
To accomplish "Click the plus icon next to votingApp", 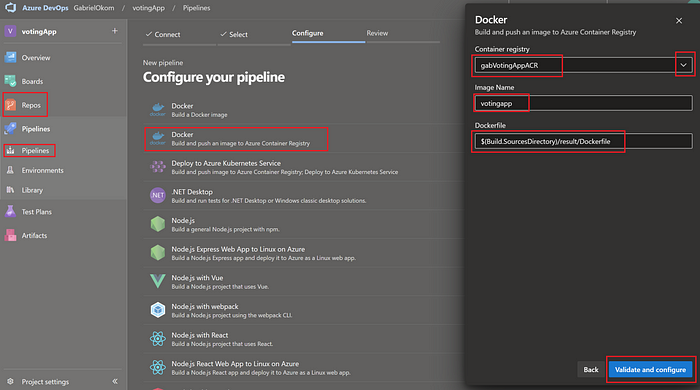I will 115,31.
